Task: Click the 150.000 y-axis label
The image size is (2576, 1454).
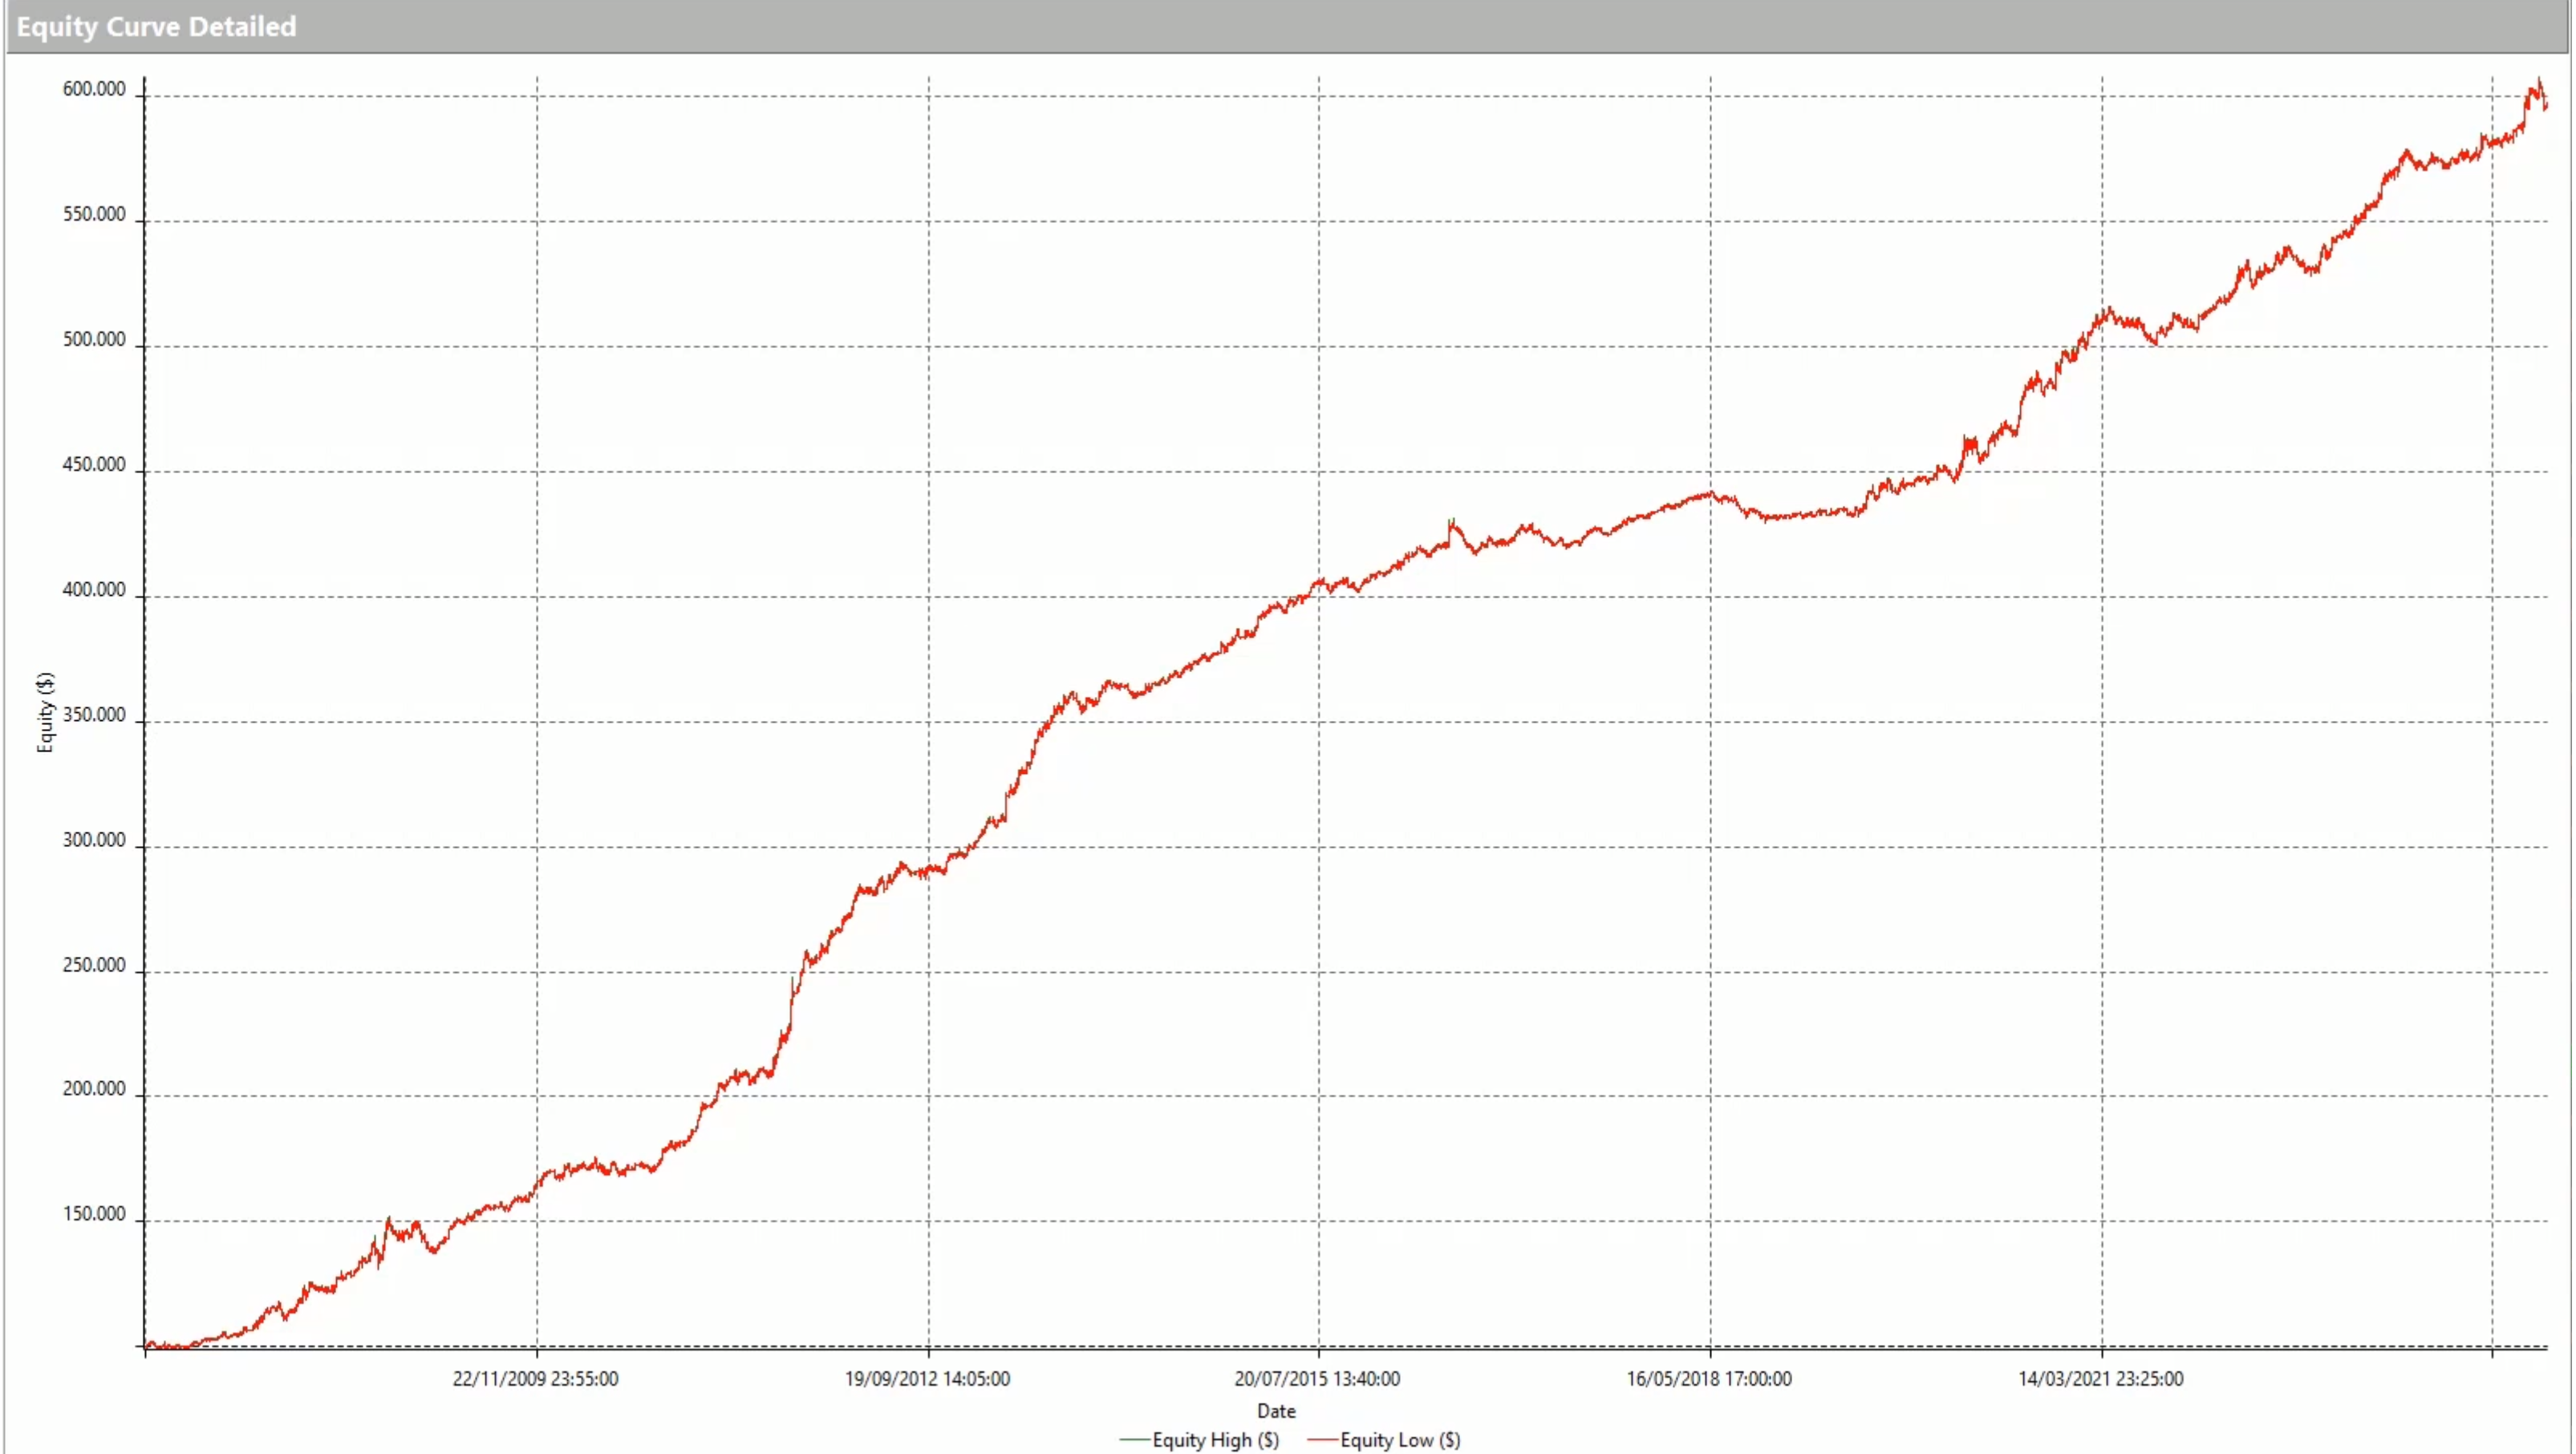Action: pyautogui.click(x=94, y=1213)
